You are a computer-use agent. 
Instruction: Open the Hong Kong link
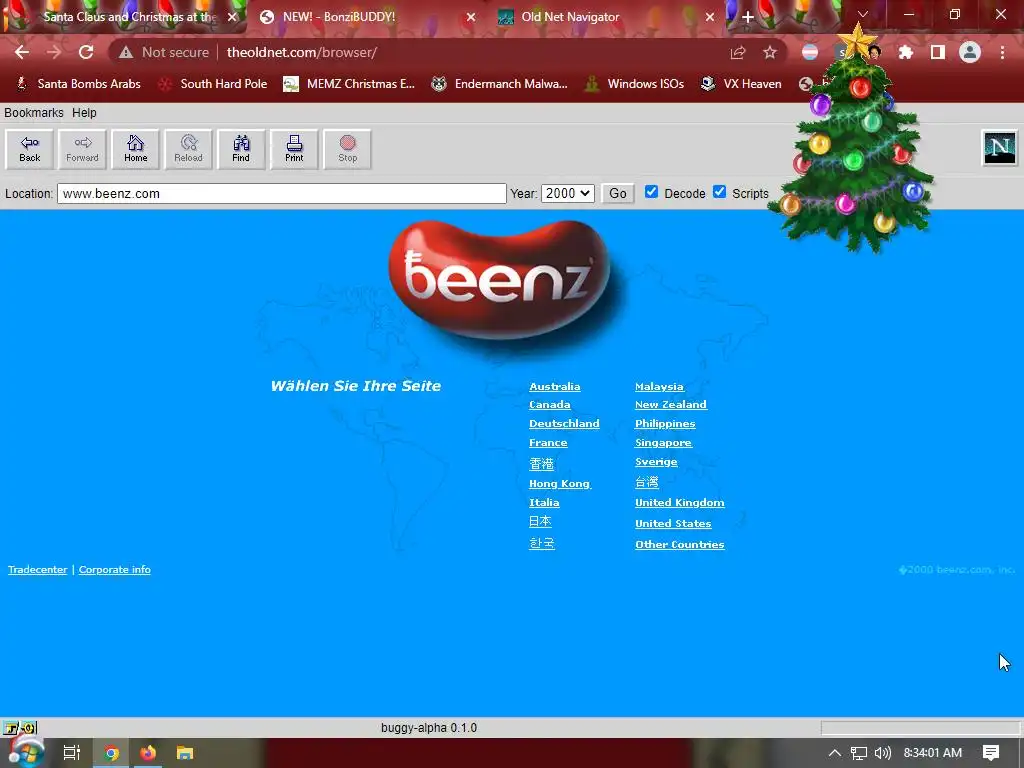tap(559, 484)
